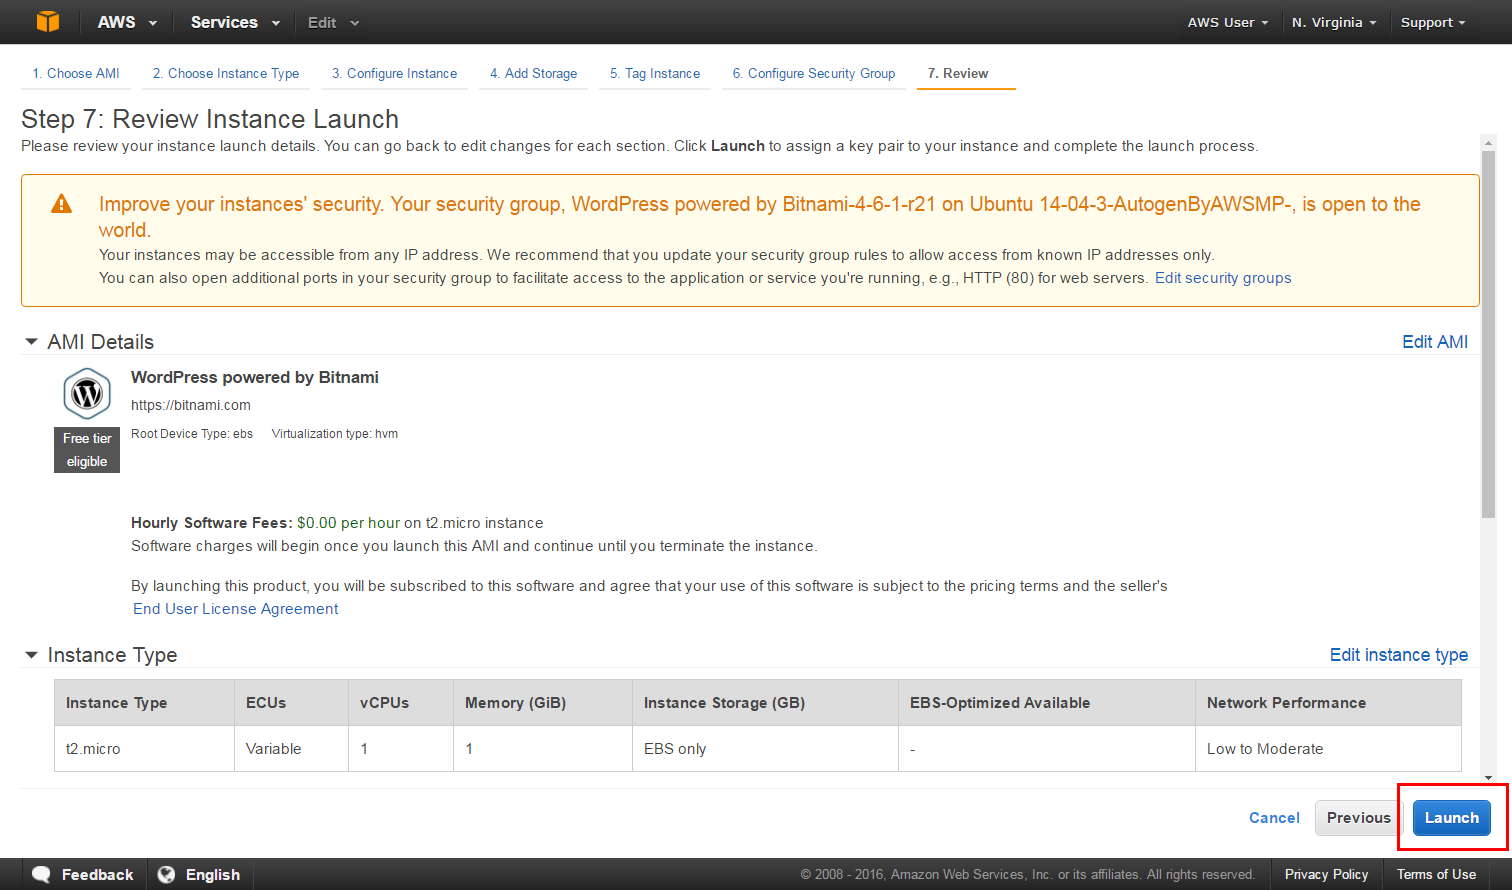1512x890 pixels.
Task: Click the English language selector
Action: tap(201, 874)
